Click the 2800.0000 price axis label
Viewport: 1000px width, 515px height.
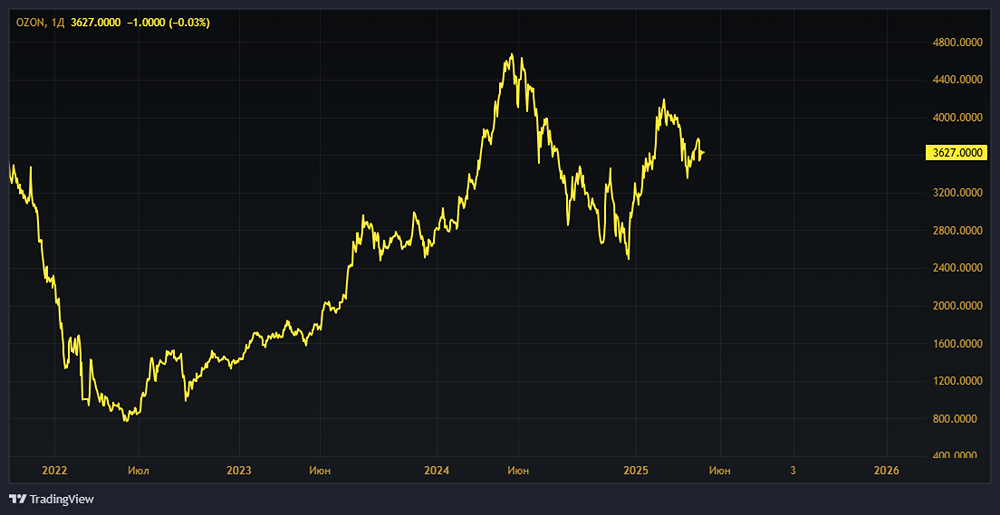click(x=956, y=231)
